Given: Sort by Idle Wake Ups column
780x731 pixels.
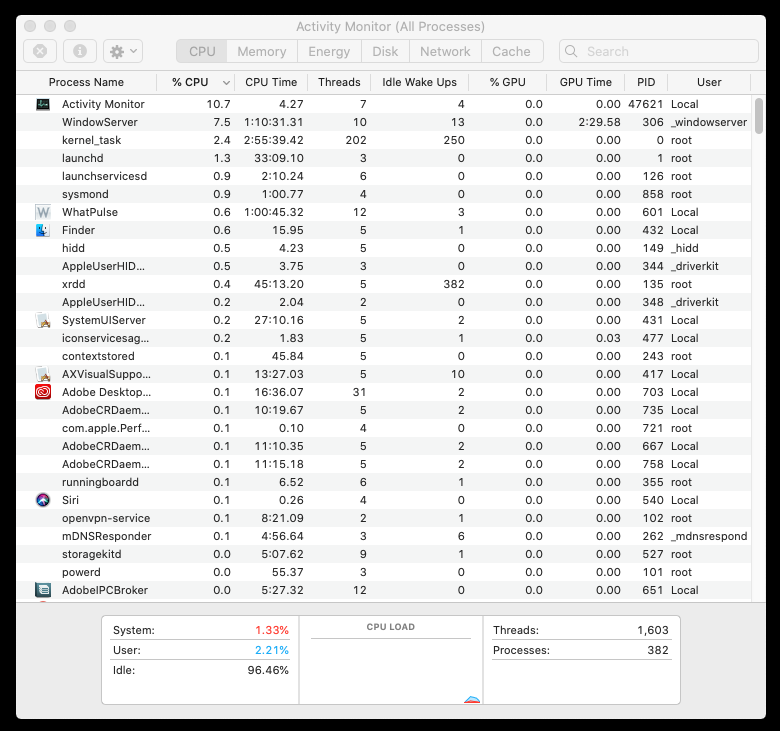Looking at the screenshot, I should pyautogui.click(x=419, y=82).
